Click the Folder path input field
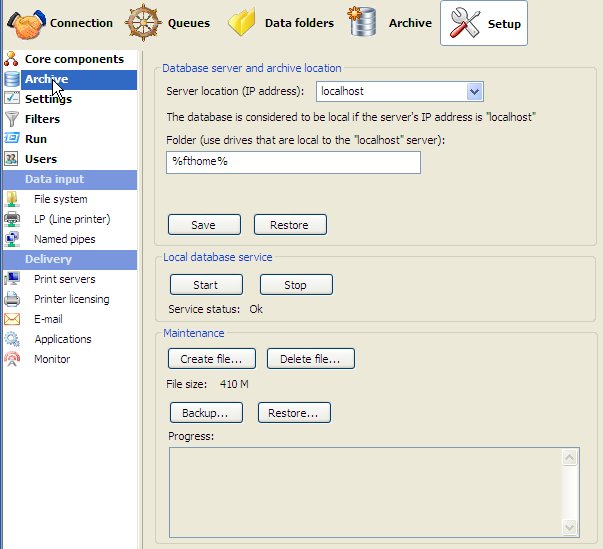The image size is (603, 549). click(293, 162)
